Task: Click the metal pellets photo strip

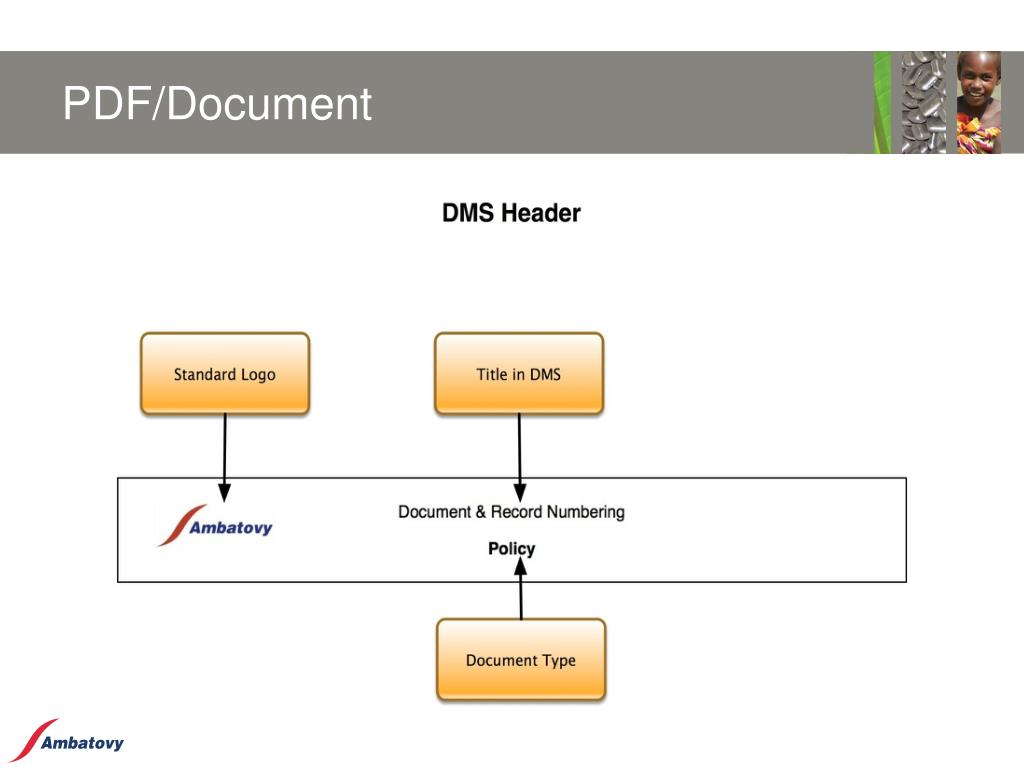Action: (923, 103)
